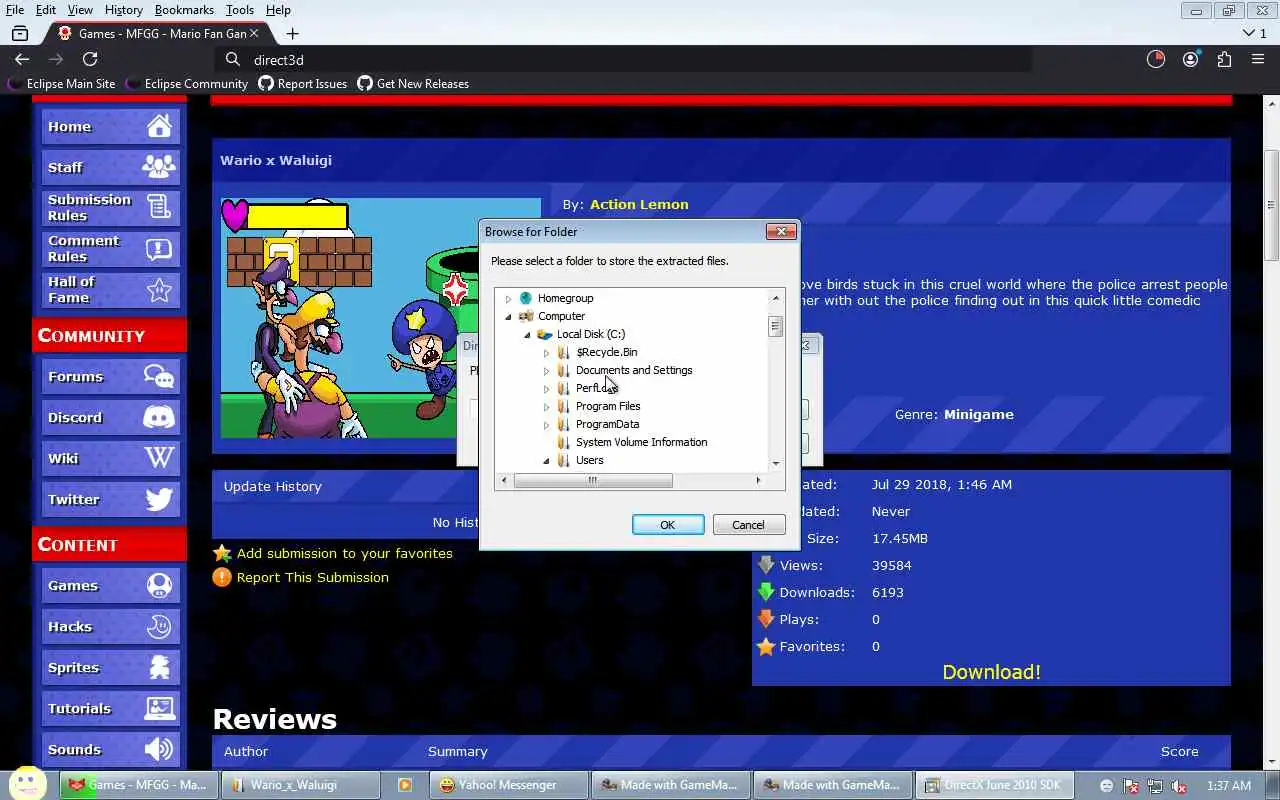Open the browser hamburger menu

click(x=1258, y=59)
